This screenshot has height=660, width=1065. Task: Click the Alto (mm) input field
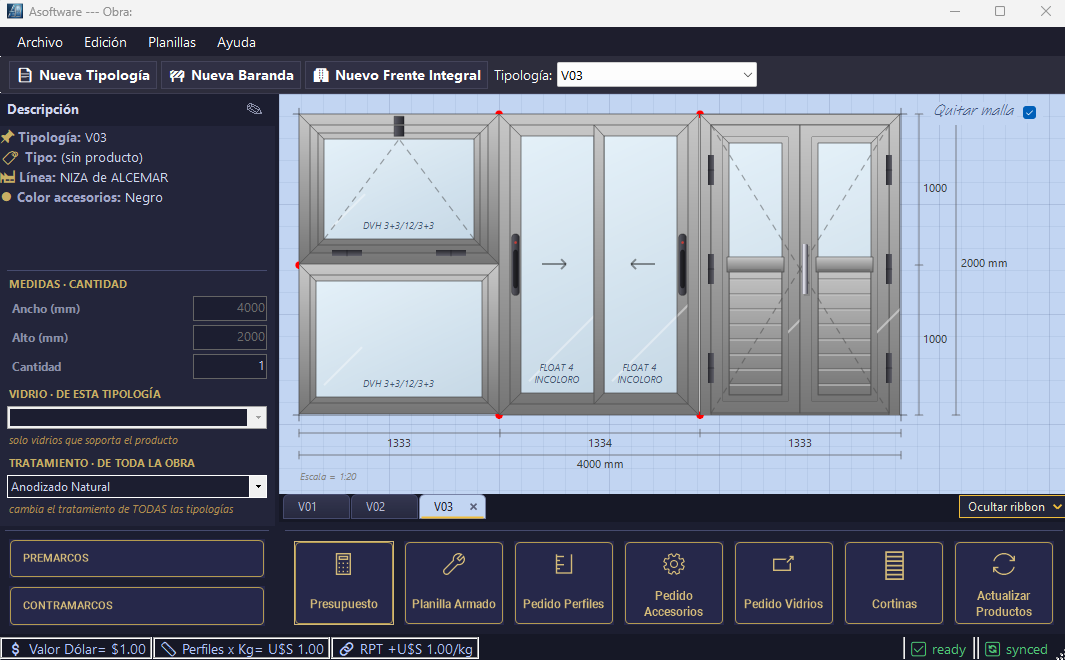[230, 337]
